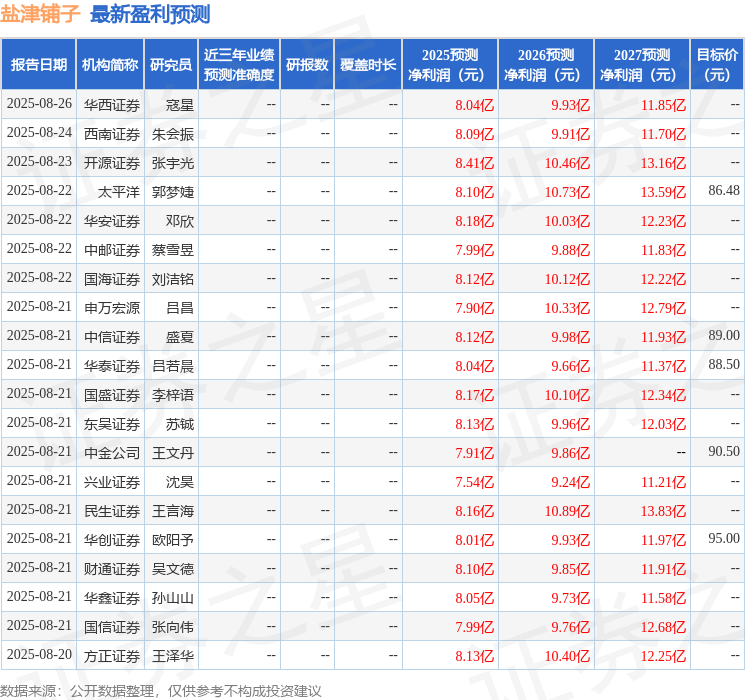
Task: Click the 华泰证券 institution cell
Action: tap(112, 366)
